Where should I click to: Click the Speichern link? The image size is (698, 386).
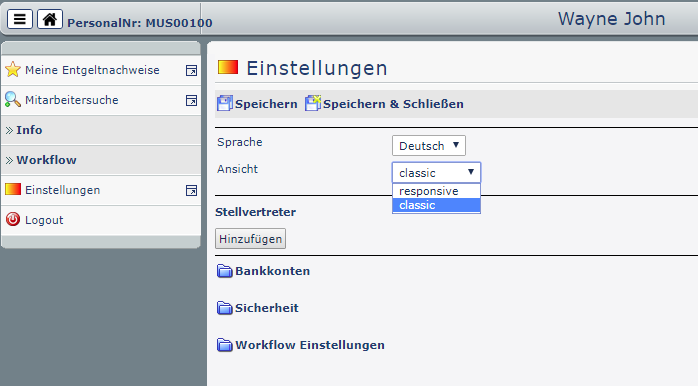point(266,104)
